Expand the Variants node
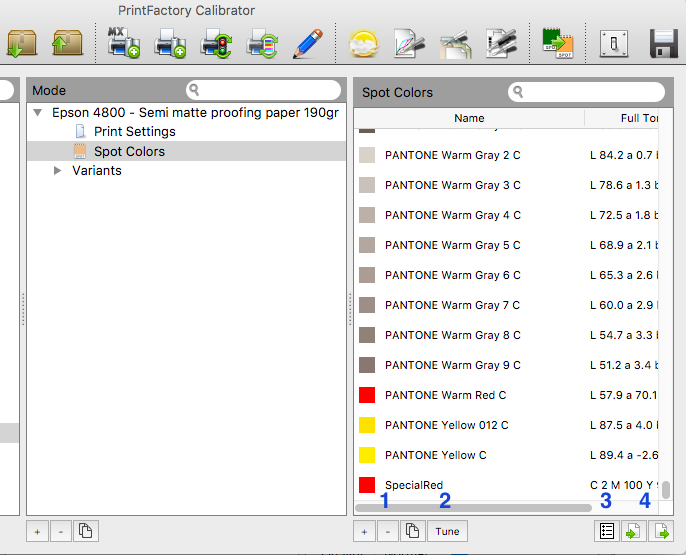Viewport: 686px width, 555px height. point(57,171)
